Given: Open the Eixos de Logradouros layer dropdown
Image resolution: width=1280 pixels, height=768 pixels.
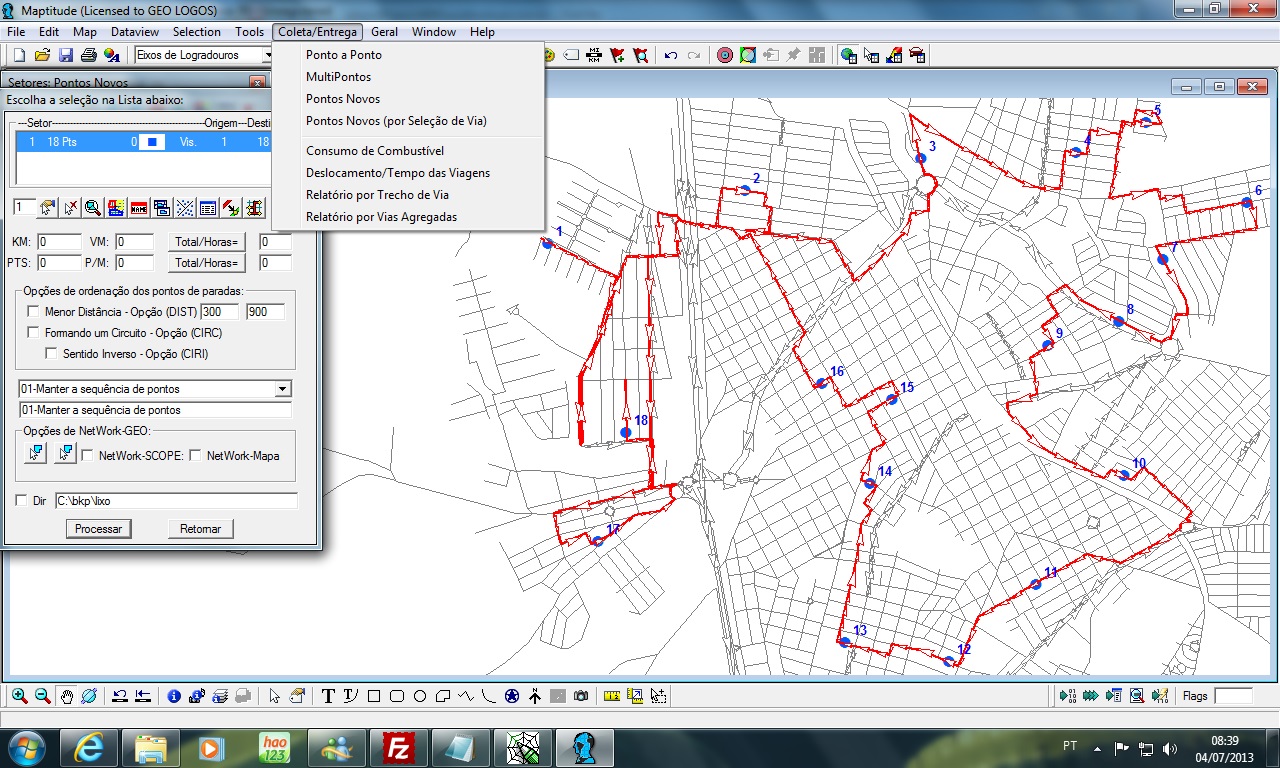Looking at the screenshot, I should coord(268,55).
